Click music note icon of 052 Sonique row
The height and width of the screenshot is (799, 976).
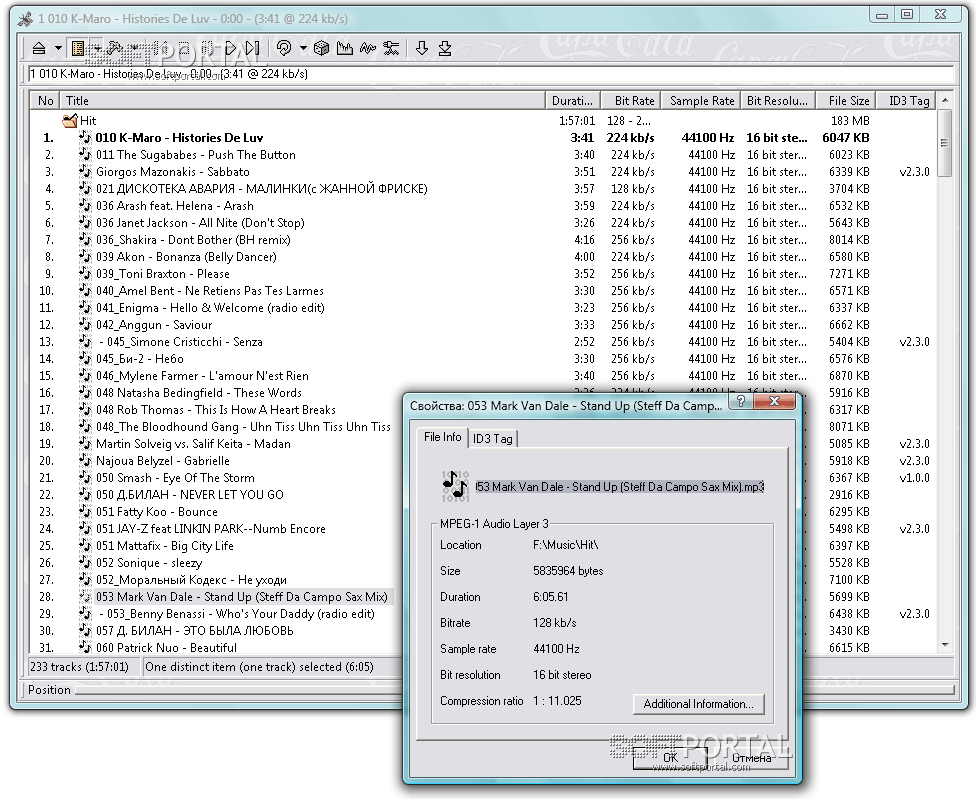point(85,563)
